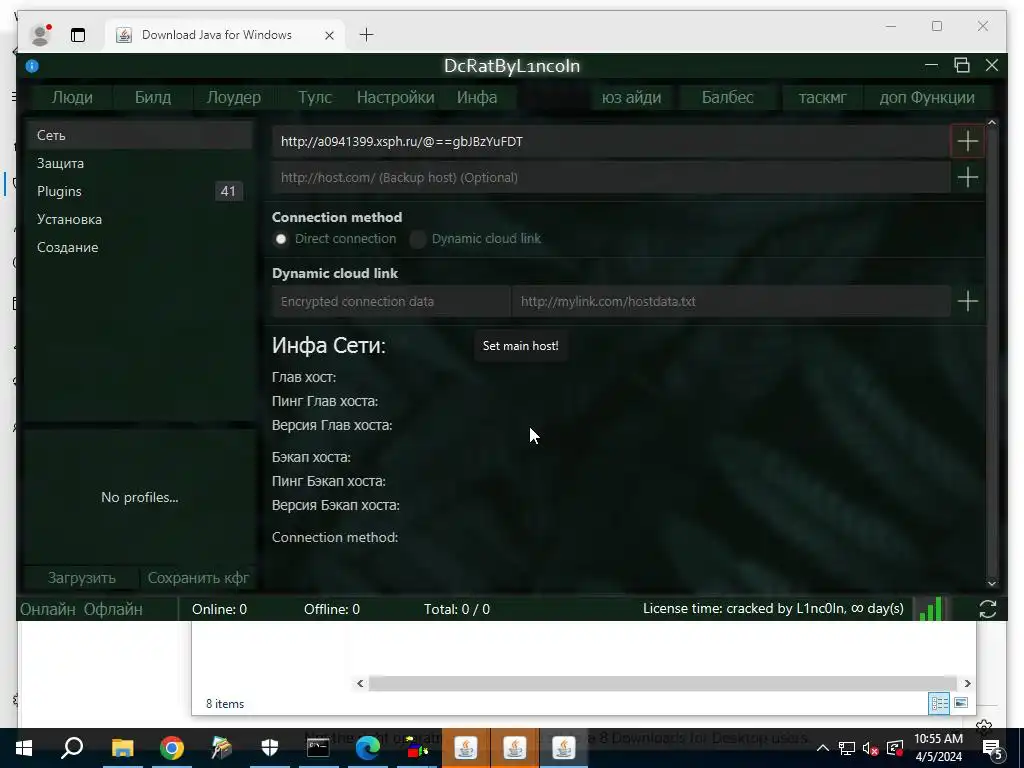Click the доп Функции button
Screen dimensions: 1024x768
[x=927, y=97]
